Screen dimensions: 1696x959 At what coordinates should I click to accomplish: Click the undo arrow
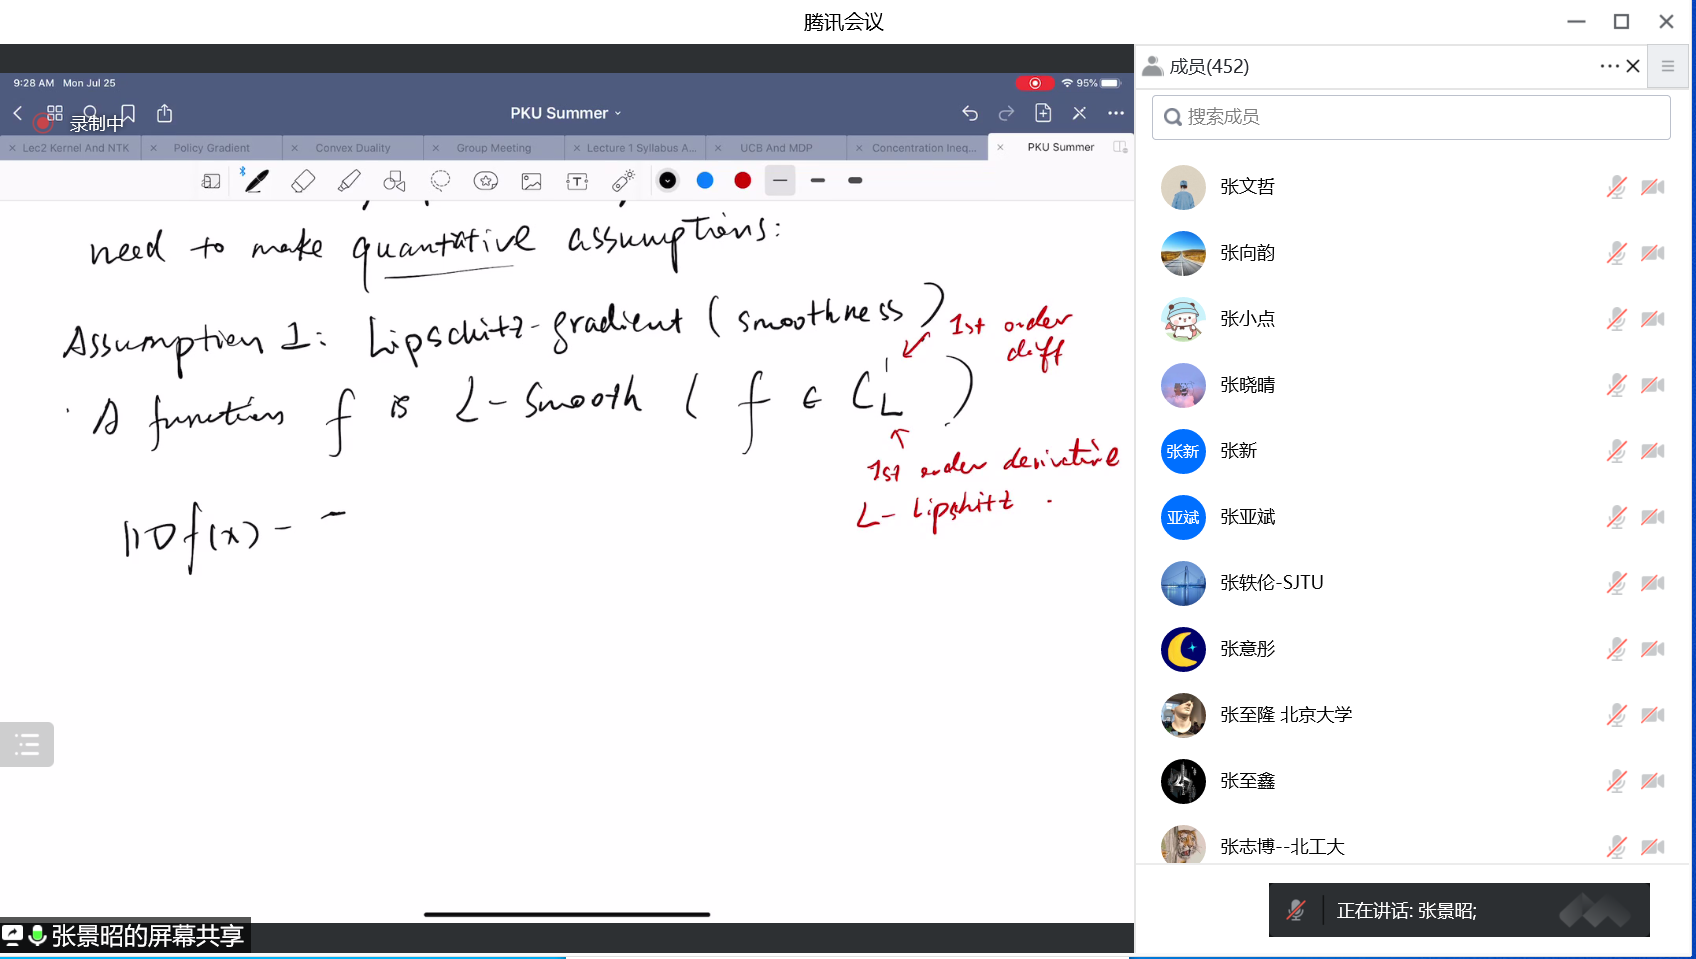[969, 113]
